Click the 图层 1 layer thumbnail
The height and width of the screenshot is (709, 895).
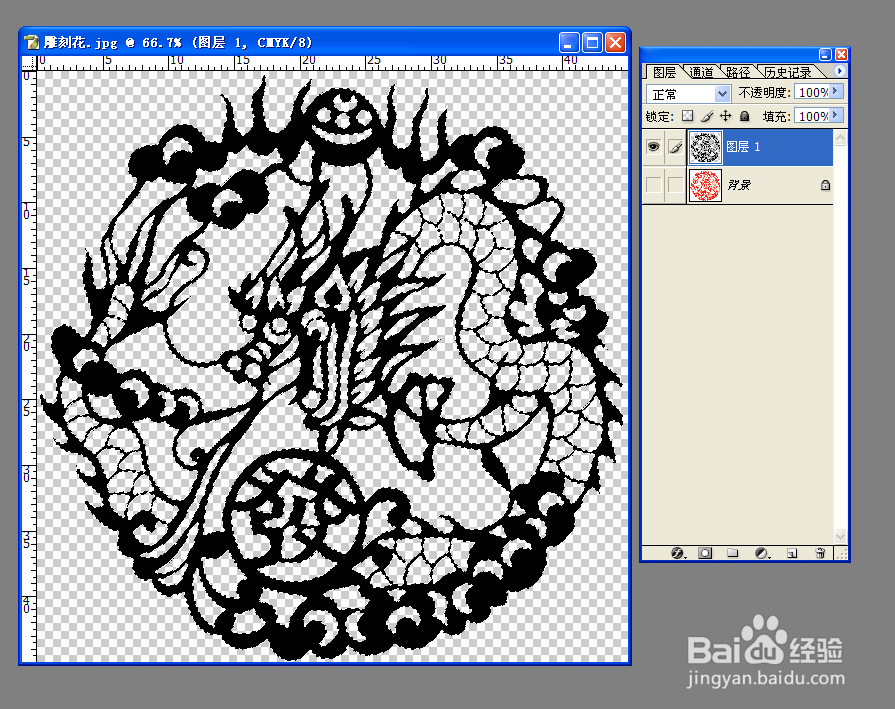point(705,147)
